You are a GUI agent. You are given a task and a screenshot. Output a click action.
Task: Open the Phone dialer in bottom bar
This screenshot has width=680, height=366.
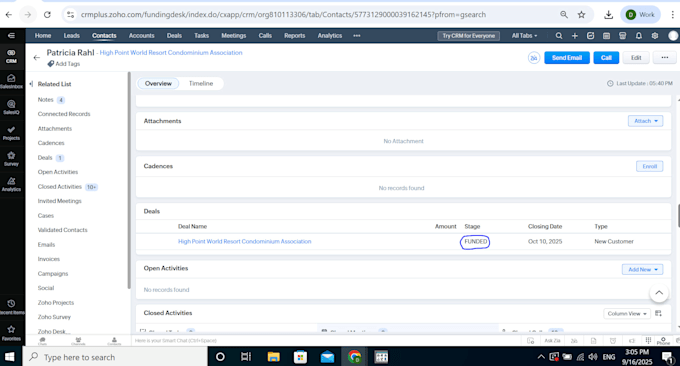663,340
